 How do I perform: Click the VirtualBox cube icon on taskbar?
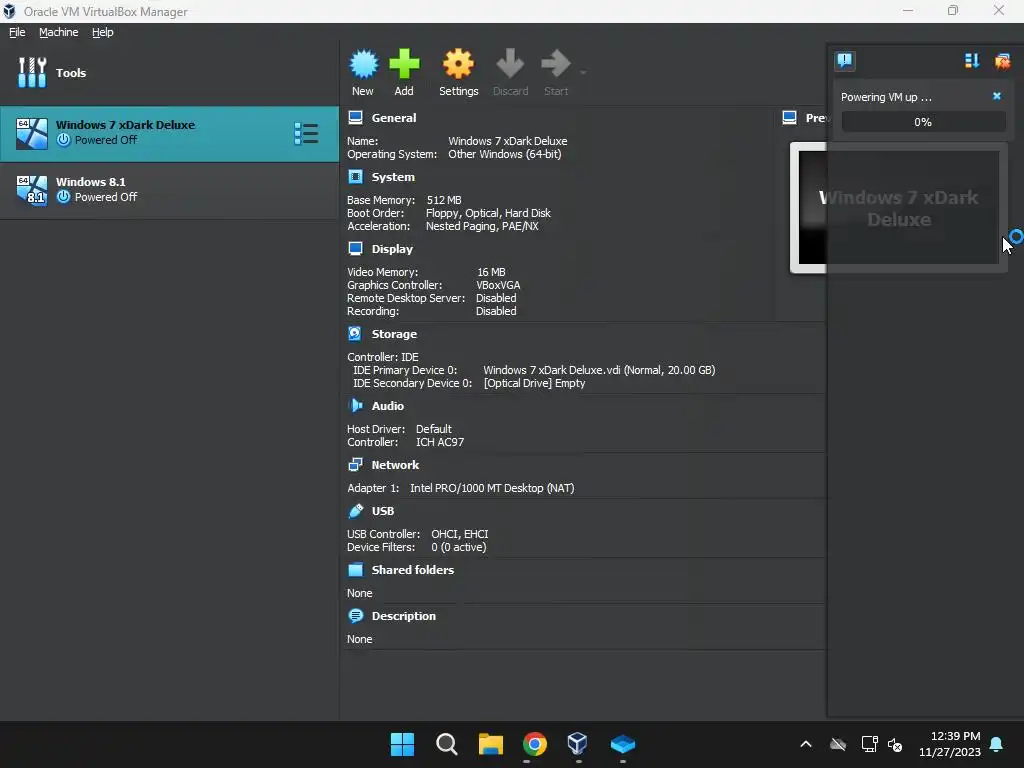click(577, 744)
